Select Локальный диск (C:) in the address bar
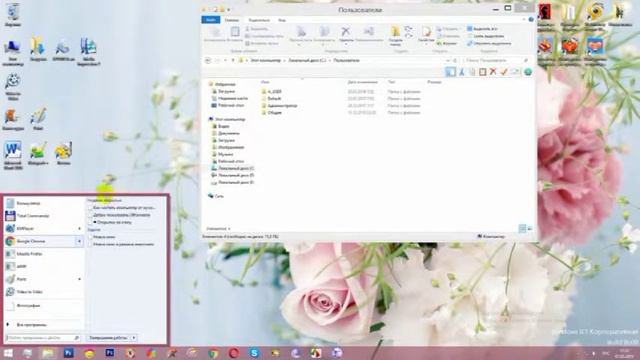 (307, 60)
